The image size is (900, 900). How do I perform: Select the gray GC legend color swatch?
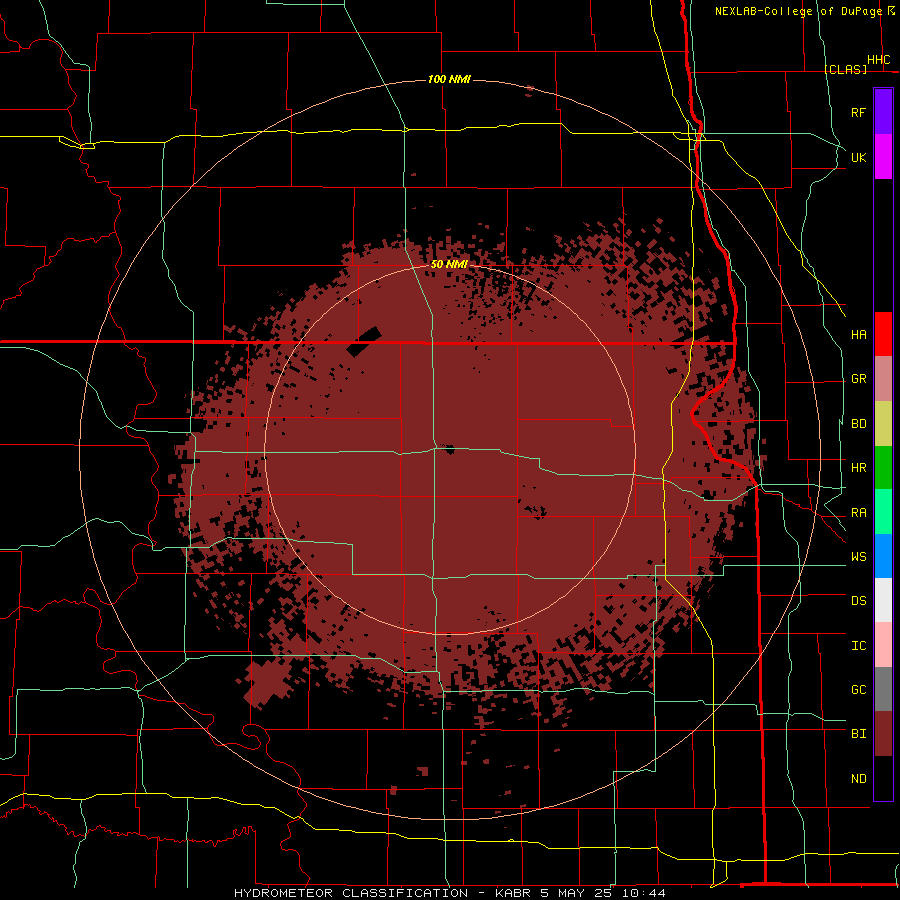tap(883, 689)
